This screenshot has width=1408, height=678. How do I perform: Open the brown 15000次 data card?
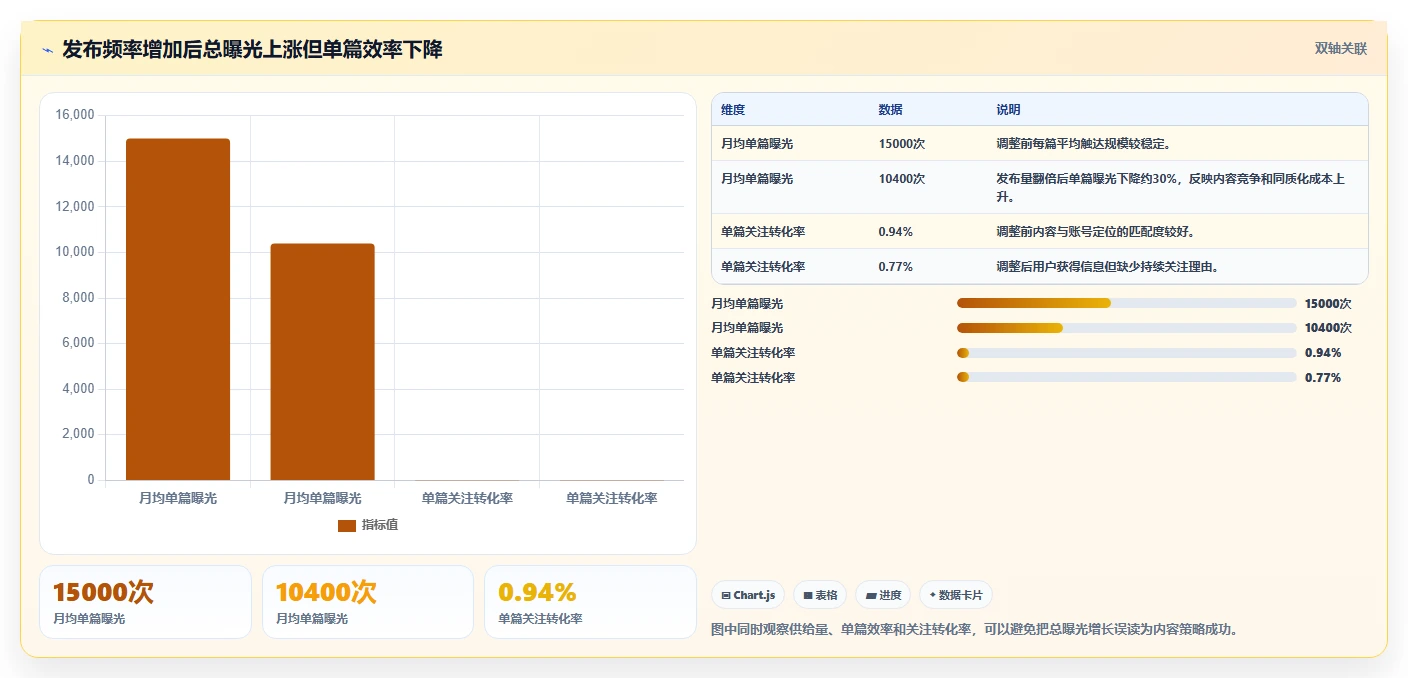146,602
